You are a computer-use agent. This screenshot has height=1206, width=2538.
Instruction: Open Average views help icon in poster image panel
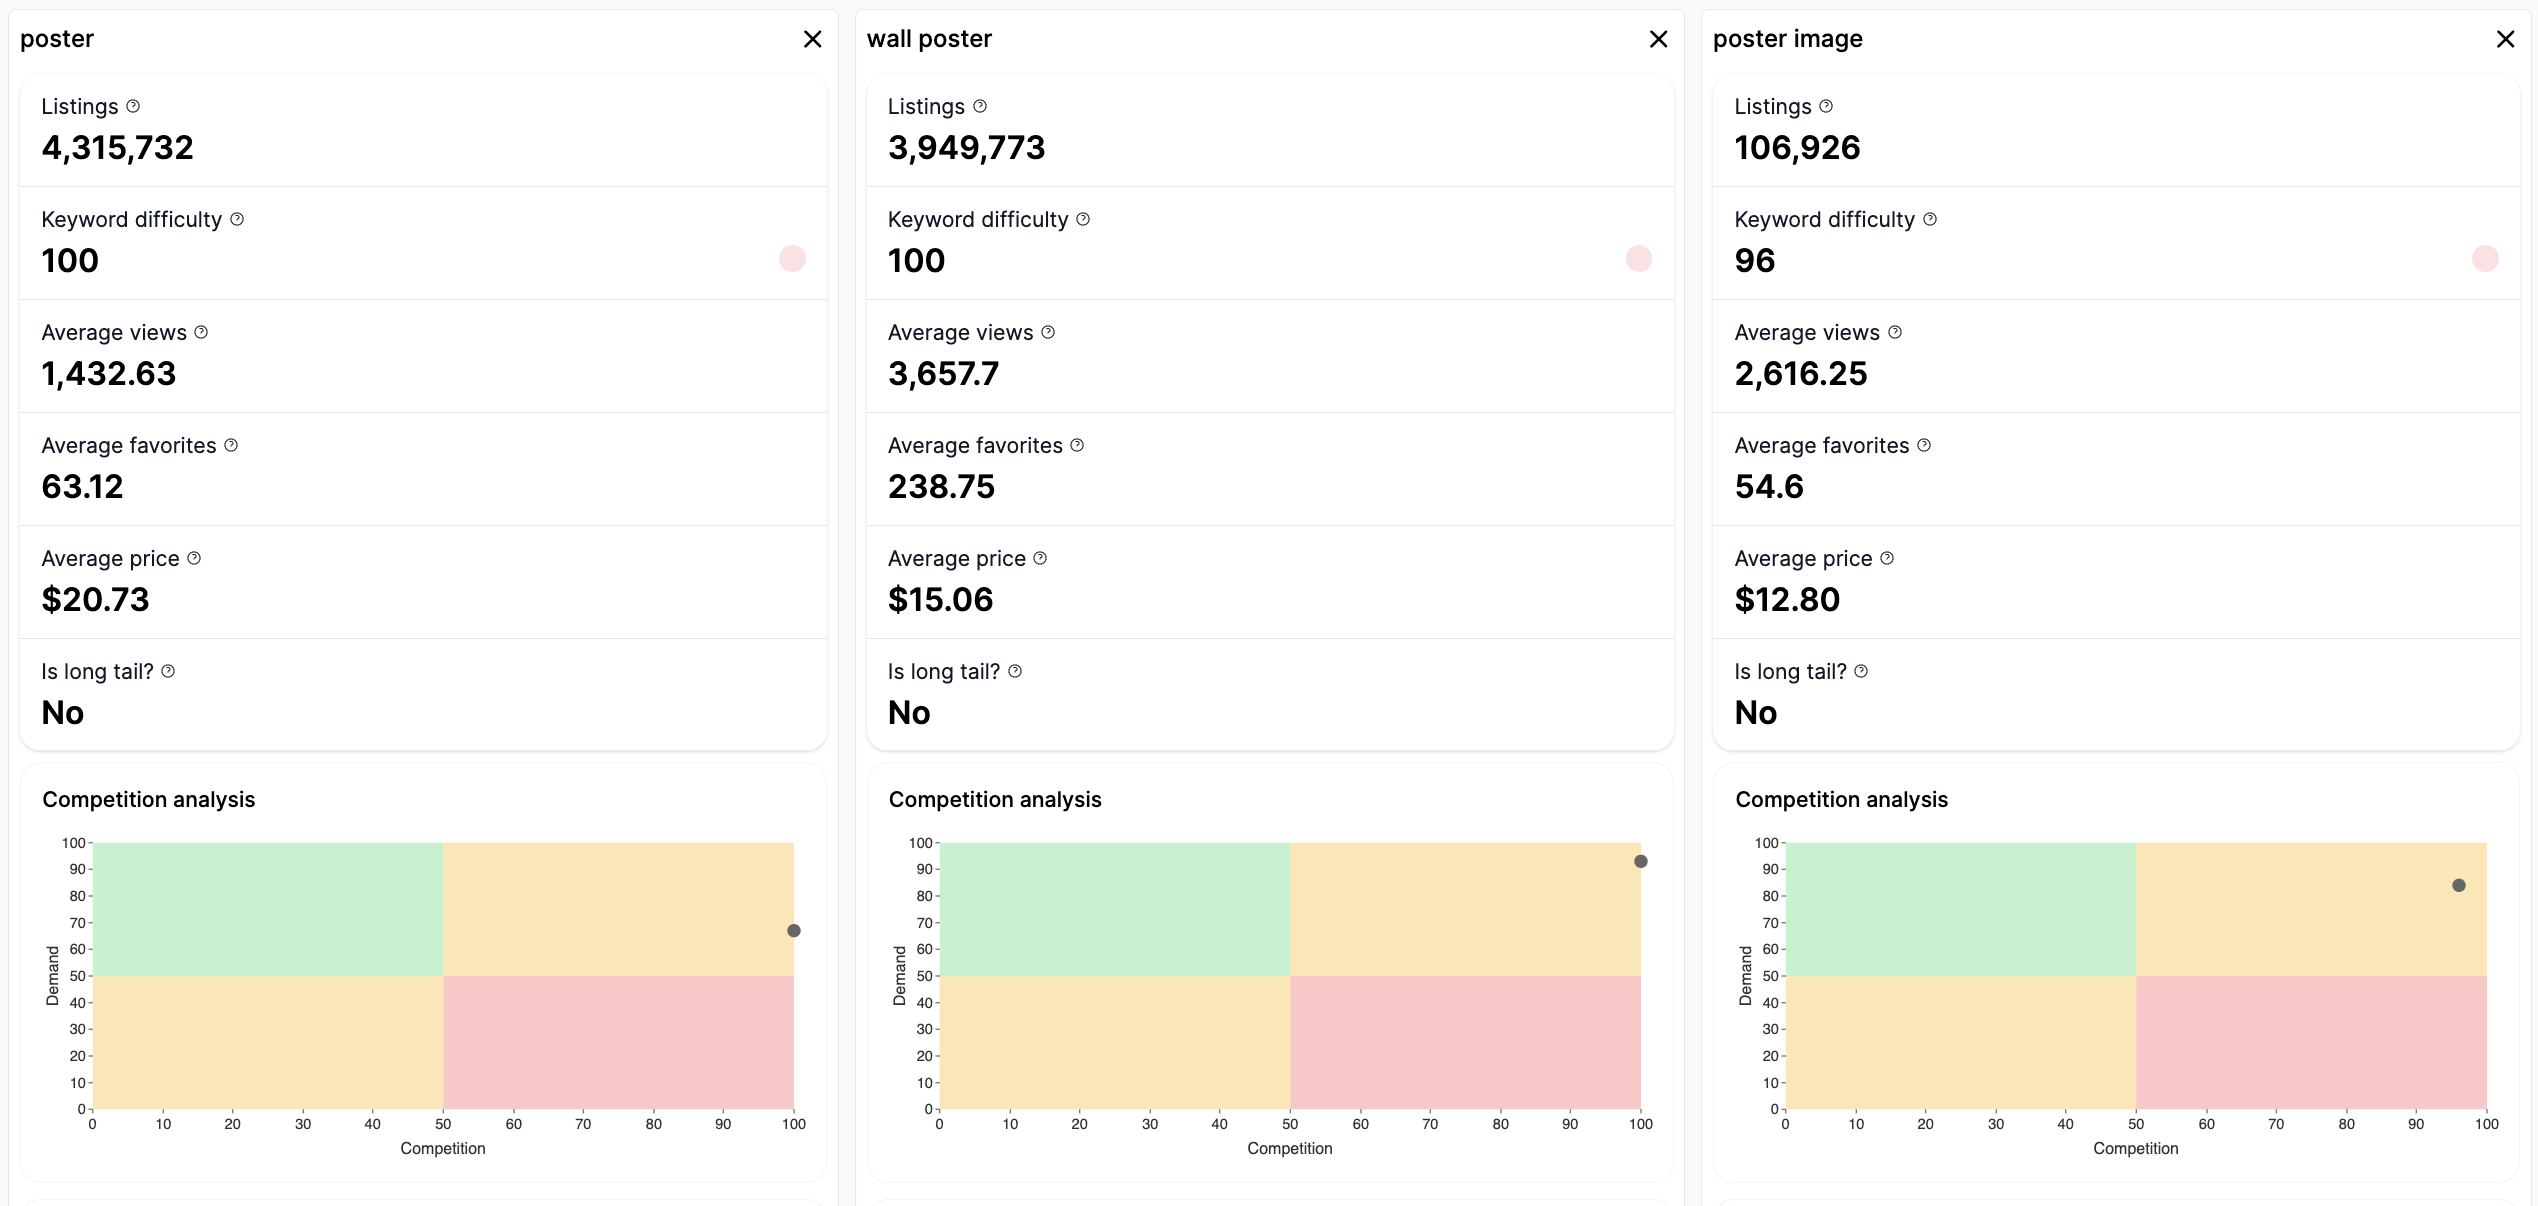pyautogui.click(x=1895, y=332)
